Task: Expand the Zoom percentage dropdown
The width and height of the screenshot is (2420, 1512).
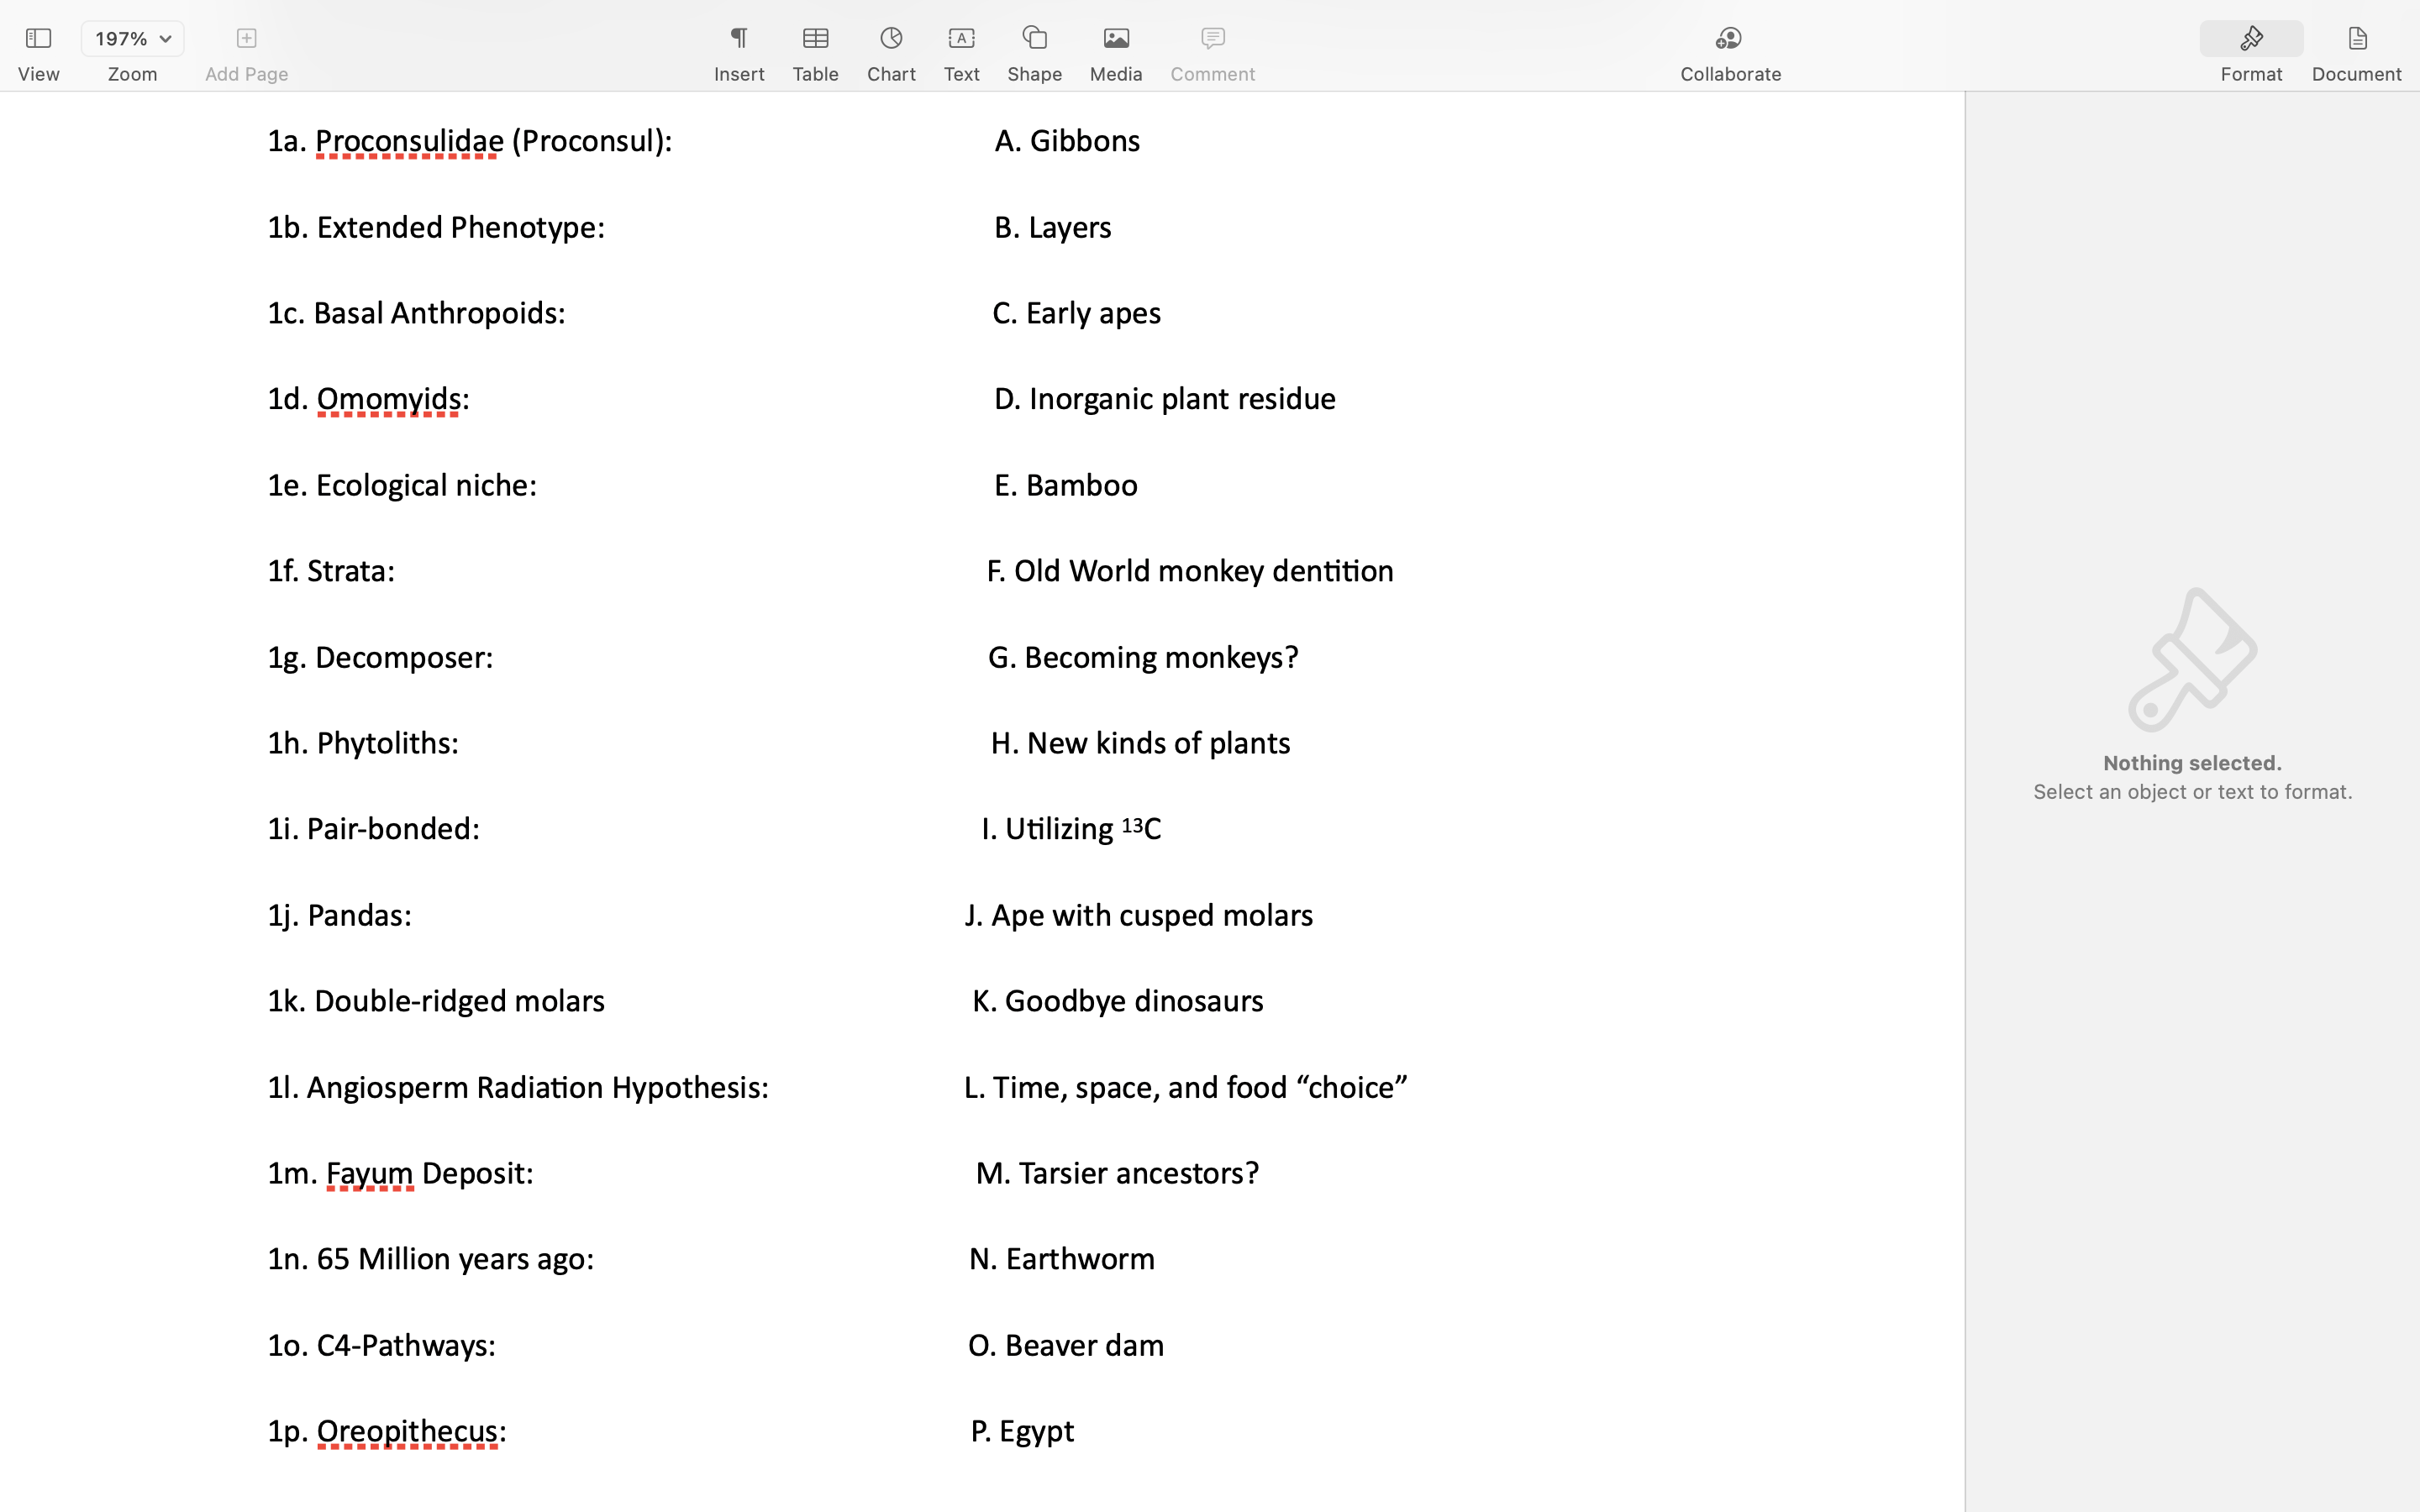Action: pos(132,39)
